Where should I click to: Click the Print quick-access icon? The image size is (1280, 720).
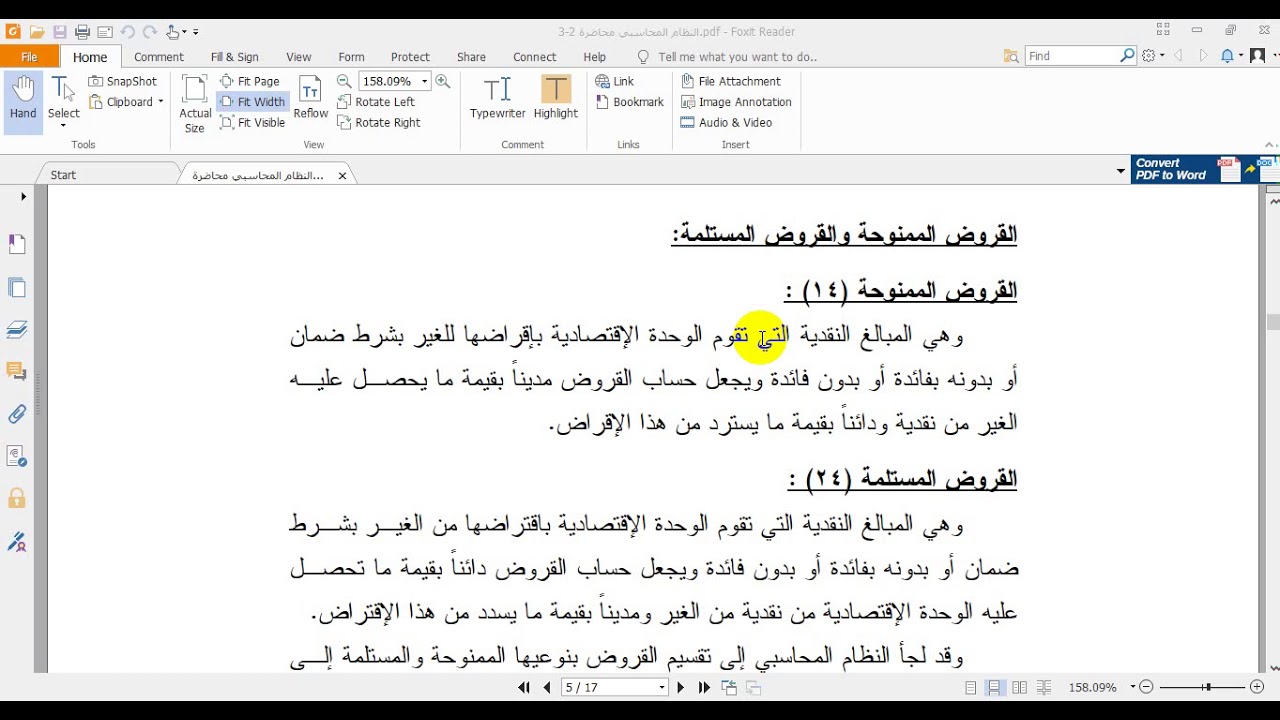click(82, 32)
